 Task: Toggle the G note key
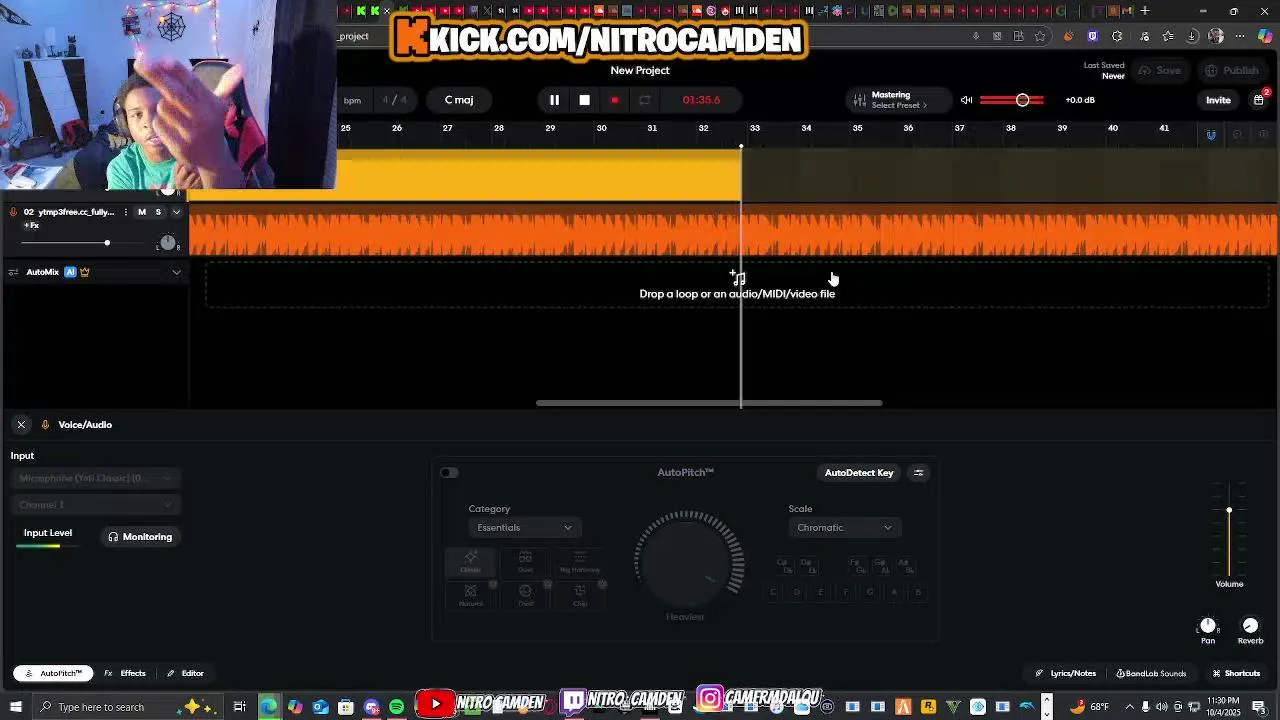(870, 592)
